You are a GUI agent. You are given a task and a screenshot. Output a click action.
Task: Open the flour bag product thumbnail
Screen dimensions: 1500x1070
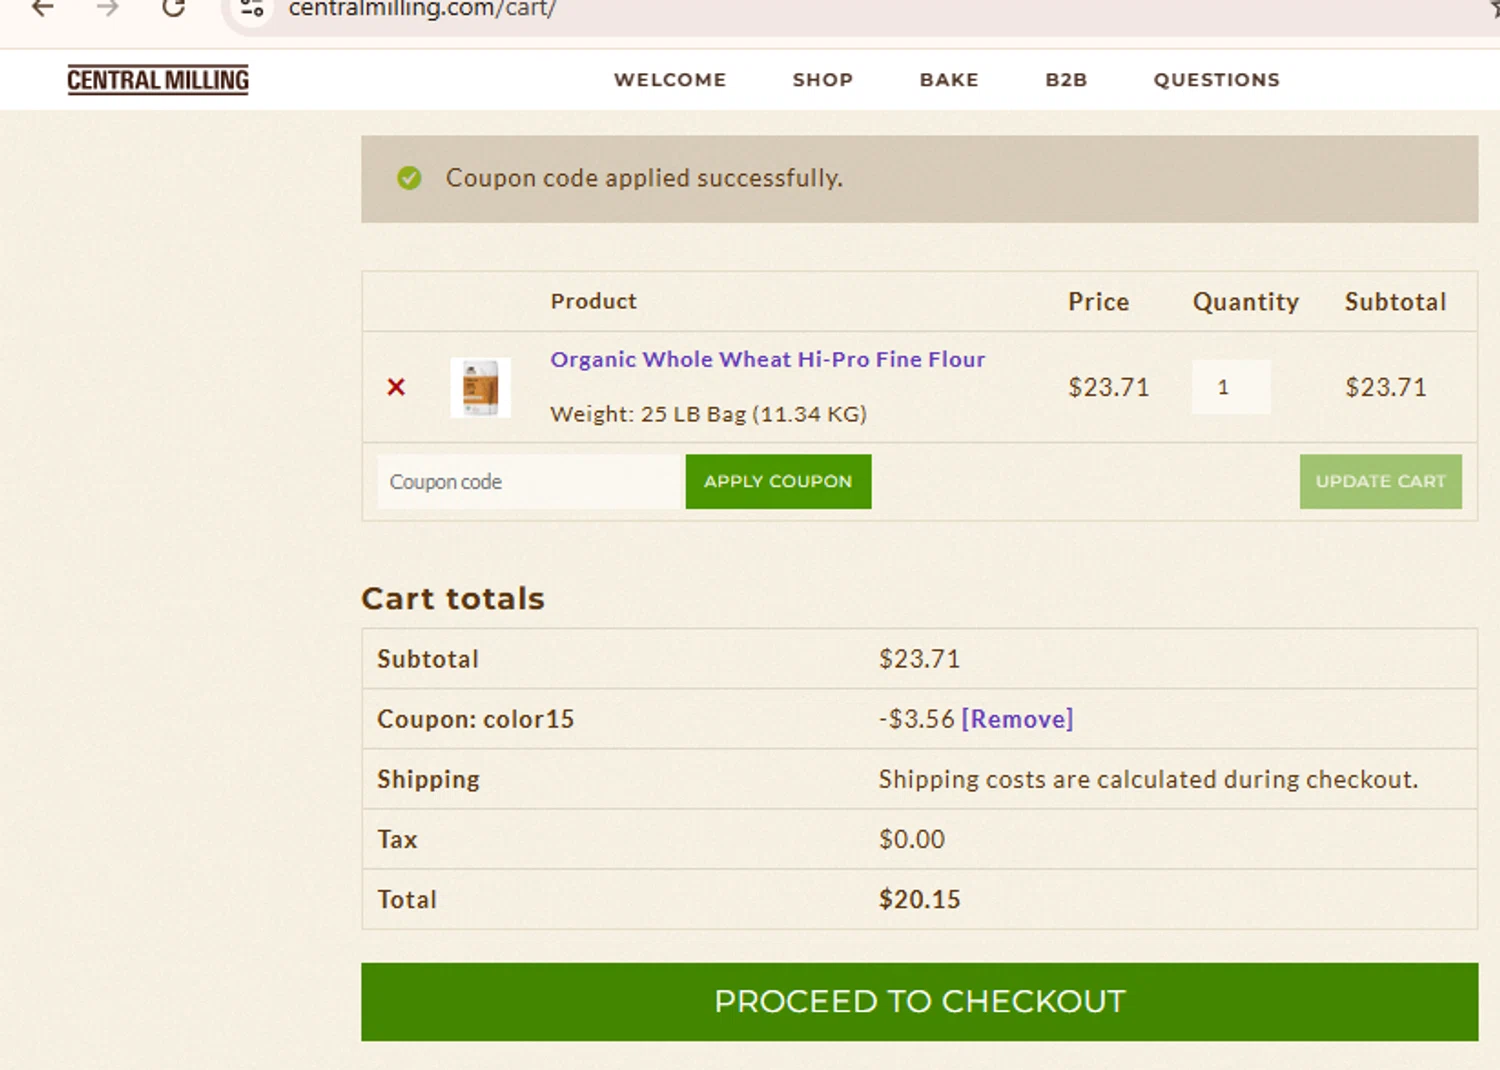pos(480,387)
